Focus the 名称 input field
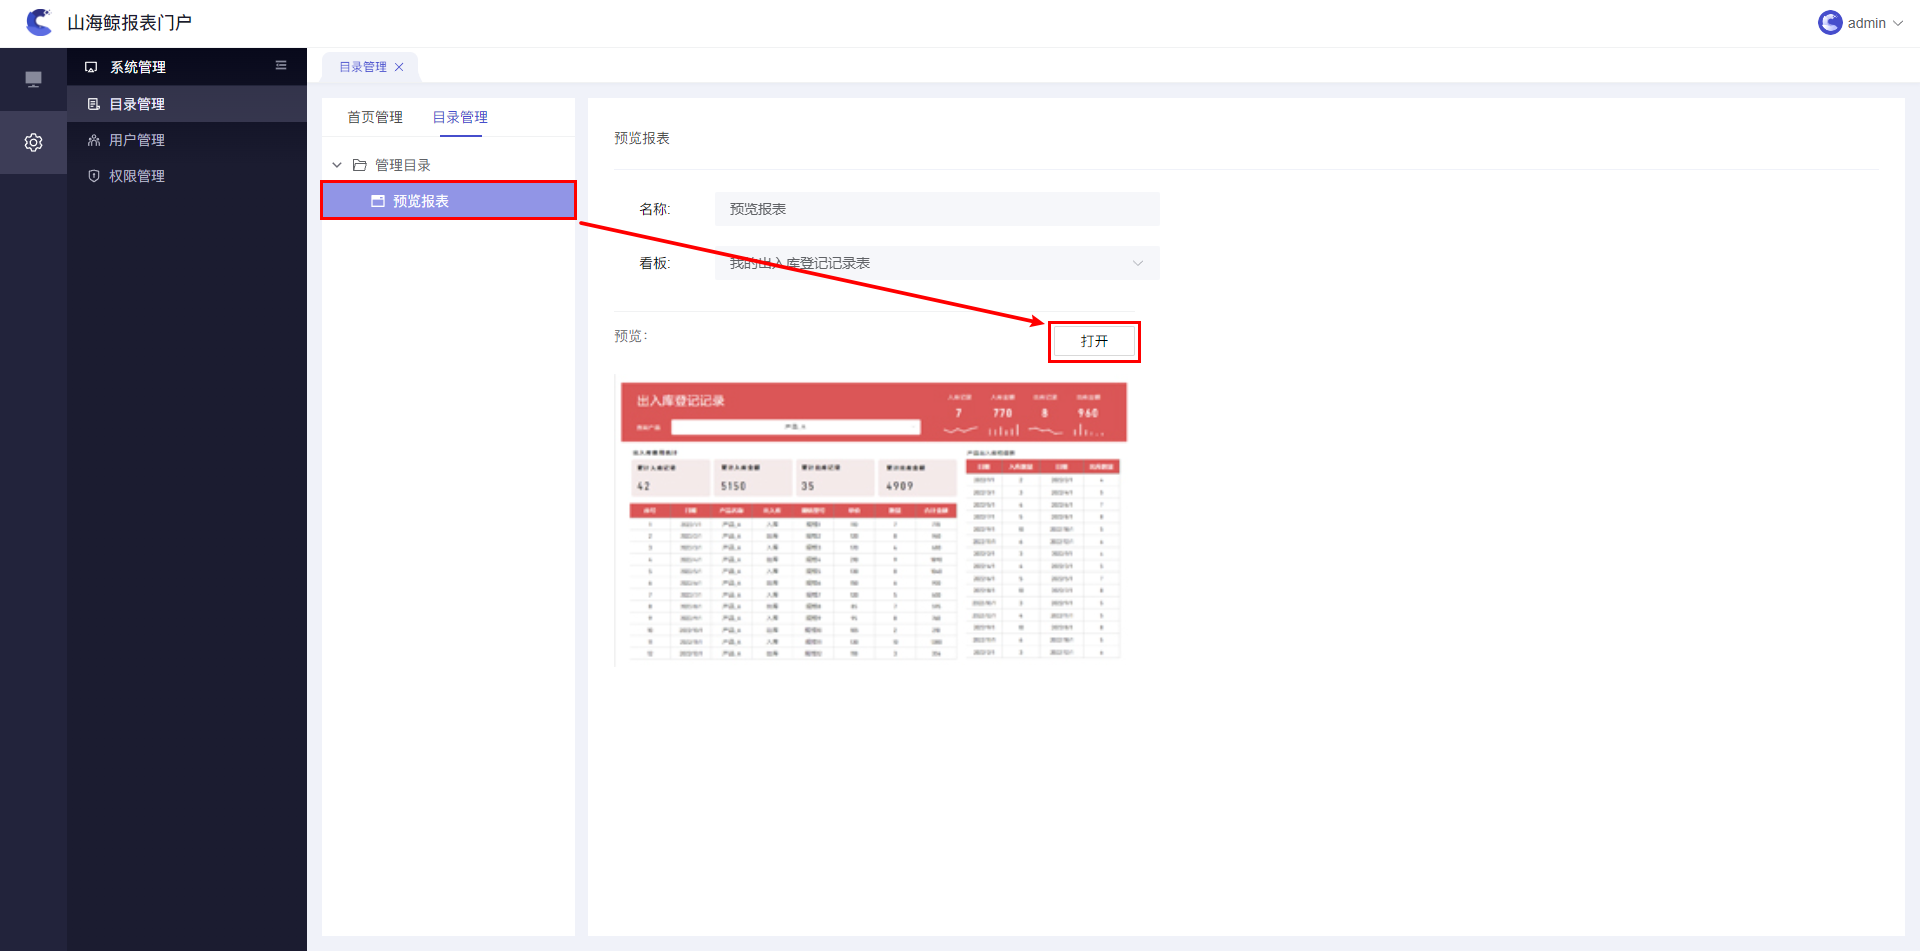This screenshot has height=951, width=1920. pyautogui.click(x=937, y=209)
